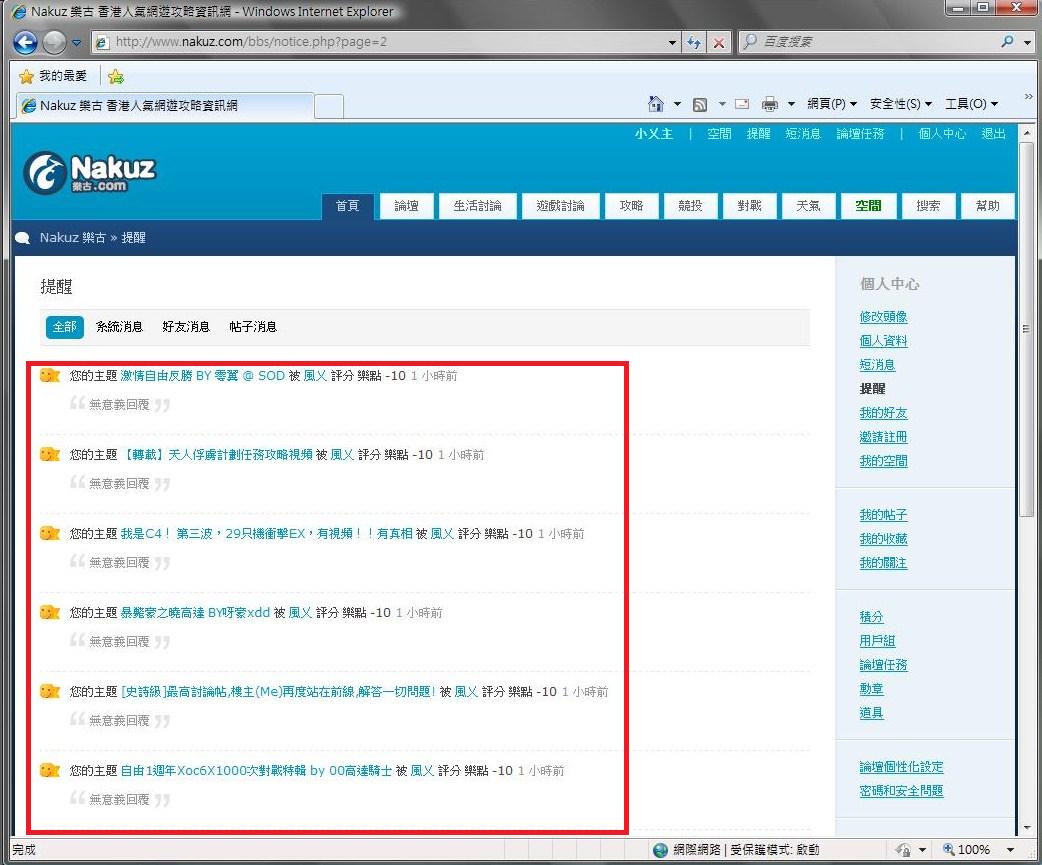The height and width of the screenshot is (865, 1042).
Task: Click 退出 to log out
Action: pyautogui.click(x=993, y=134)
